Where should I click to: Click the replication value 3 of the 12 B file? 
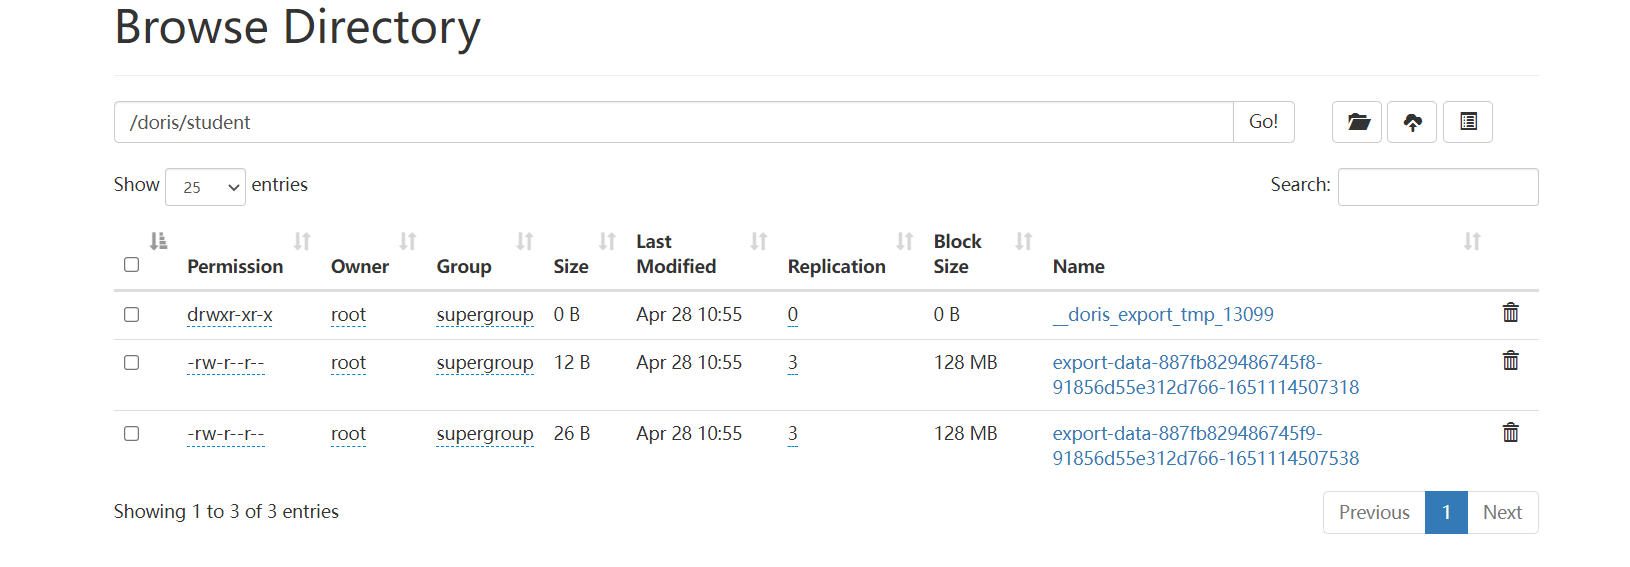(x=792, y=363)
